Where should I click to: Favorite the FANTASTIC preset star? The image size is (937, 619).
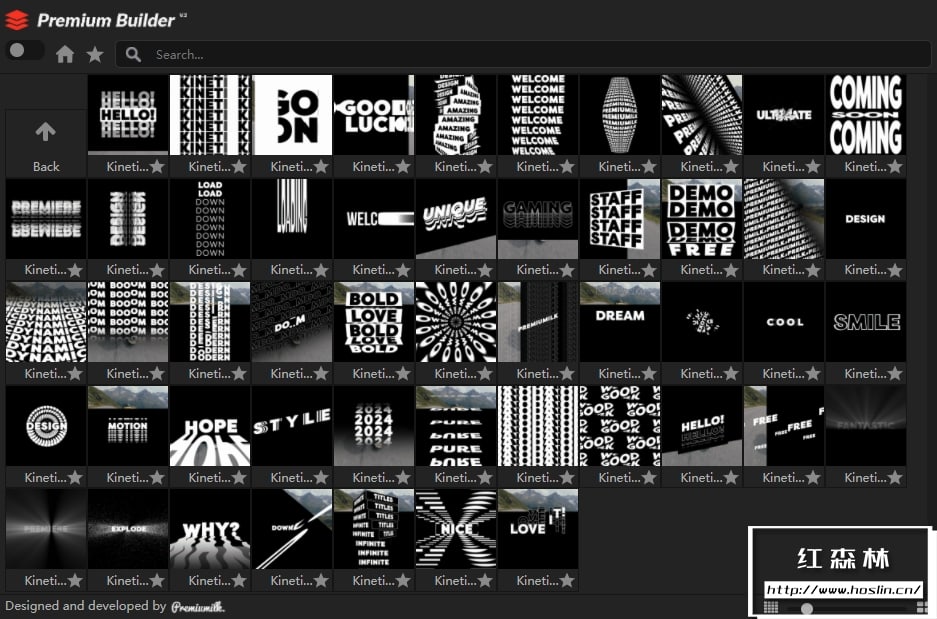point(895,477)
